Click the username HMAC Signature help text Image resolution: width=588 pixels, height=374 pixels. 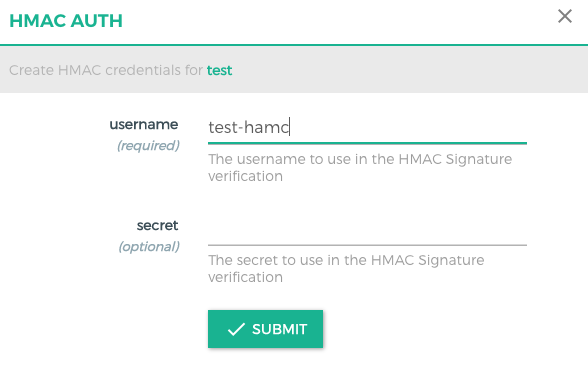(x=360, y=167)
